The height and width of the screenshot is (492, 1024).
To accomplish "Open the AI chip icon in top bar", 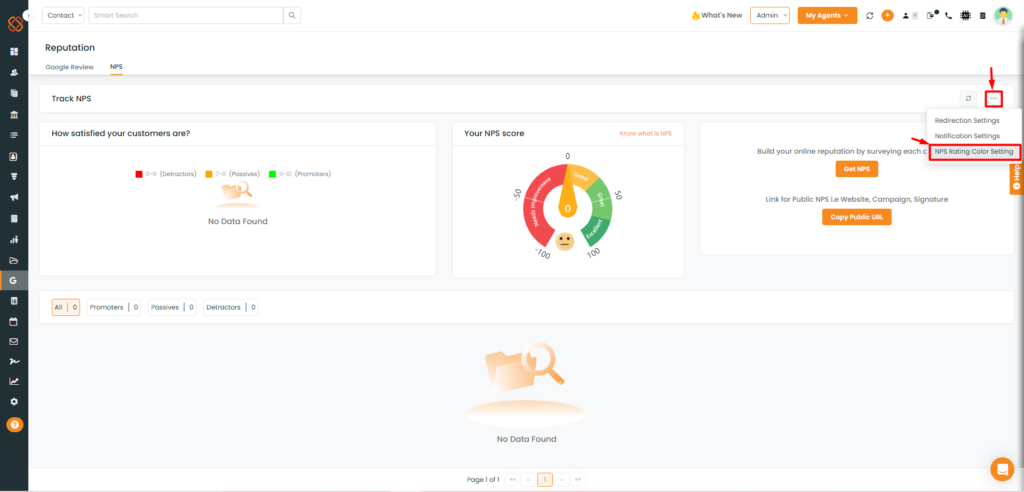I will pyautogui.click(x=965, y=16).
